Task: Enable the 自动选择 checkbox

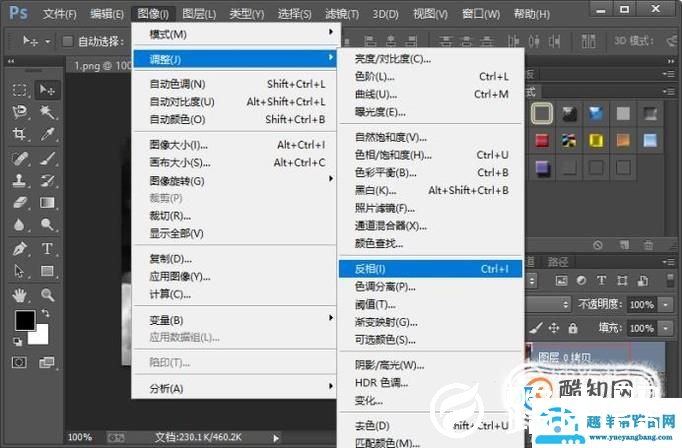Action: pos(67,41)
